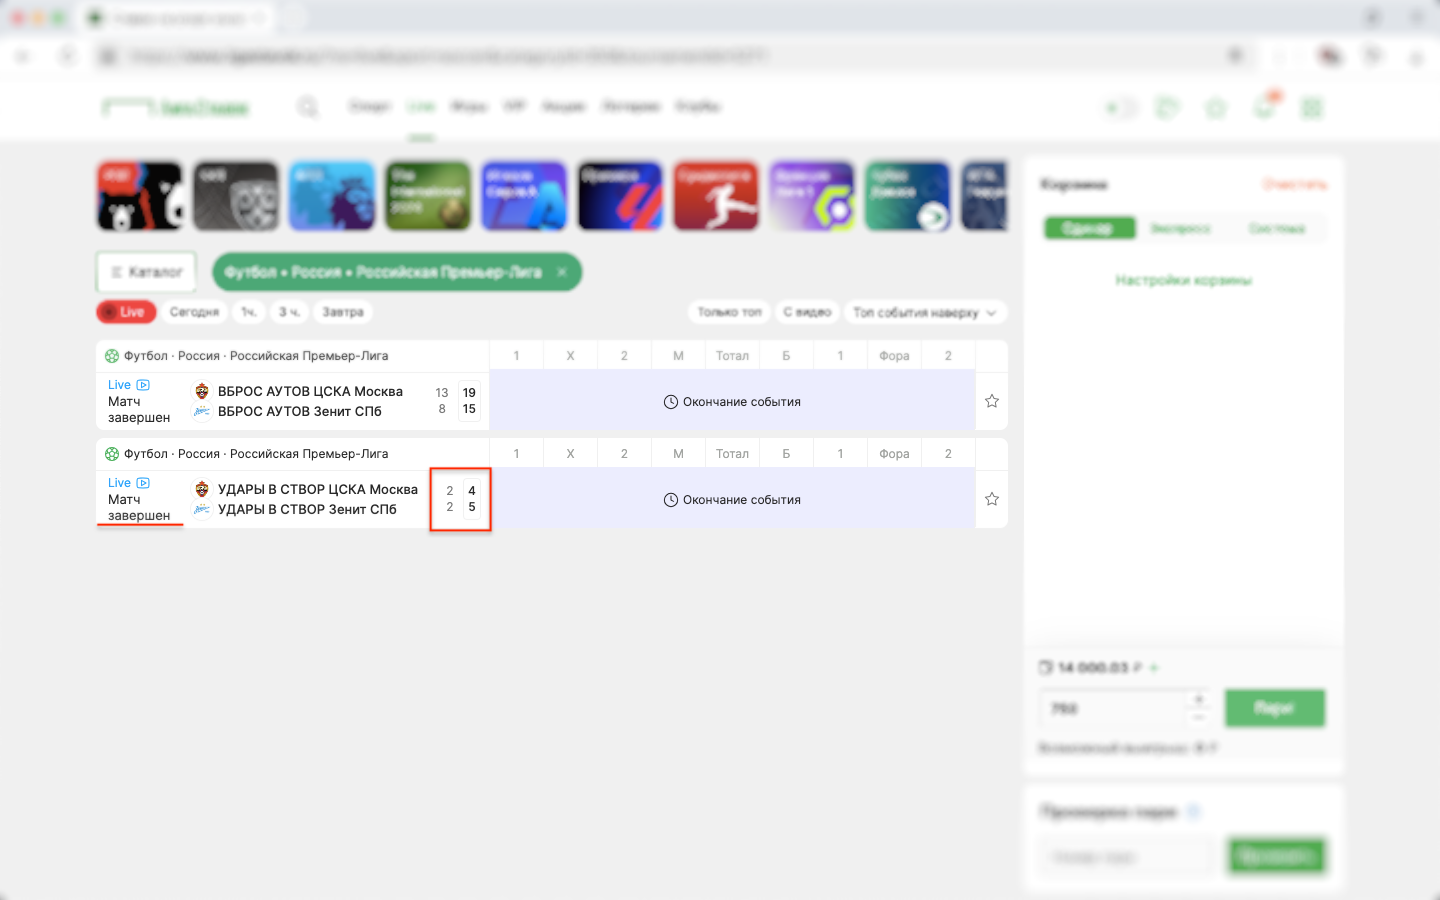Open live video icon for ВБРОС АУТОВ match
Viewport: 1440px width, 900px height.
pos(143,385)
